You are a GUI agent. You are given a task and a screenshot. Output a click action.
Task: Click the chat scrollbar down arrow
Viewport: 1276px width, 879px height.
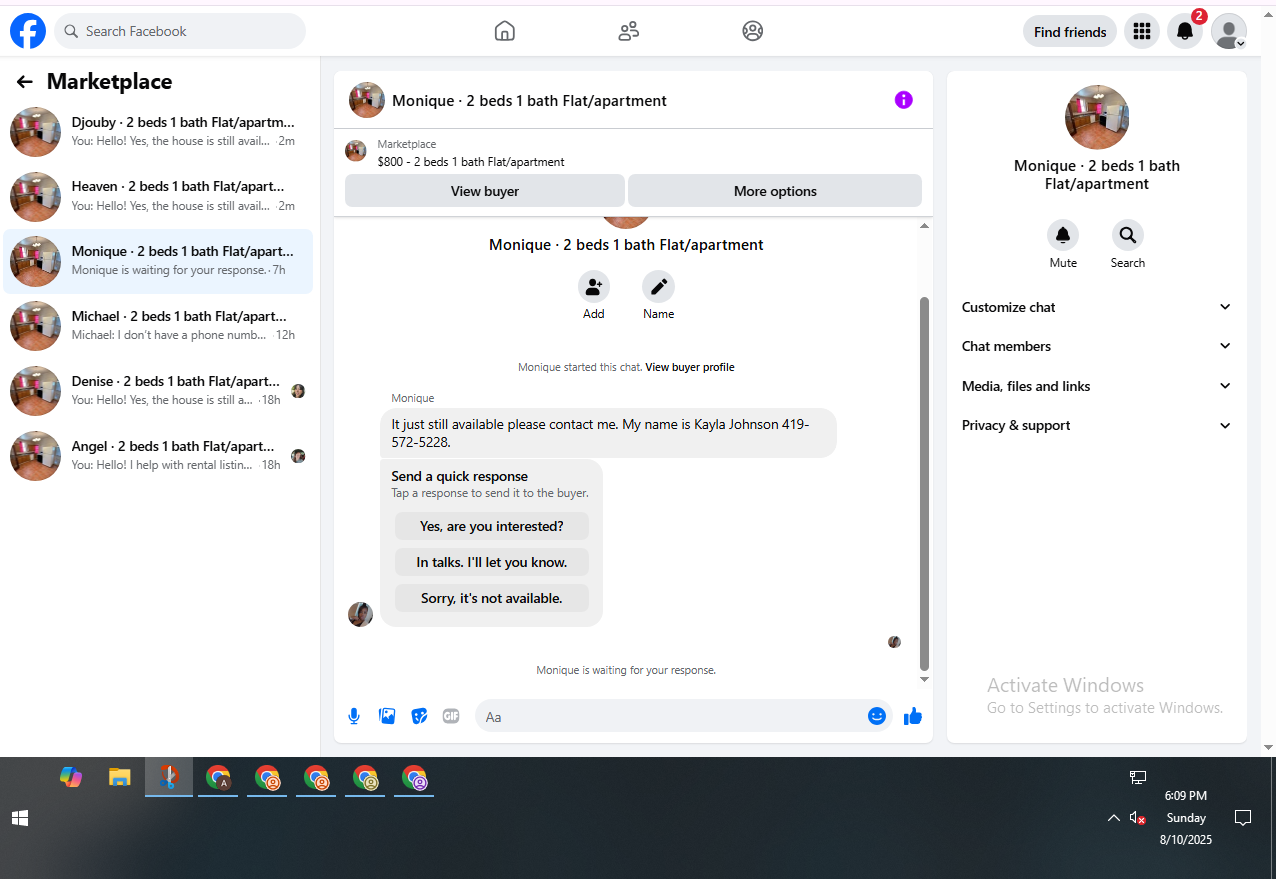924,679
